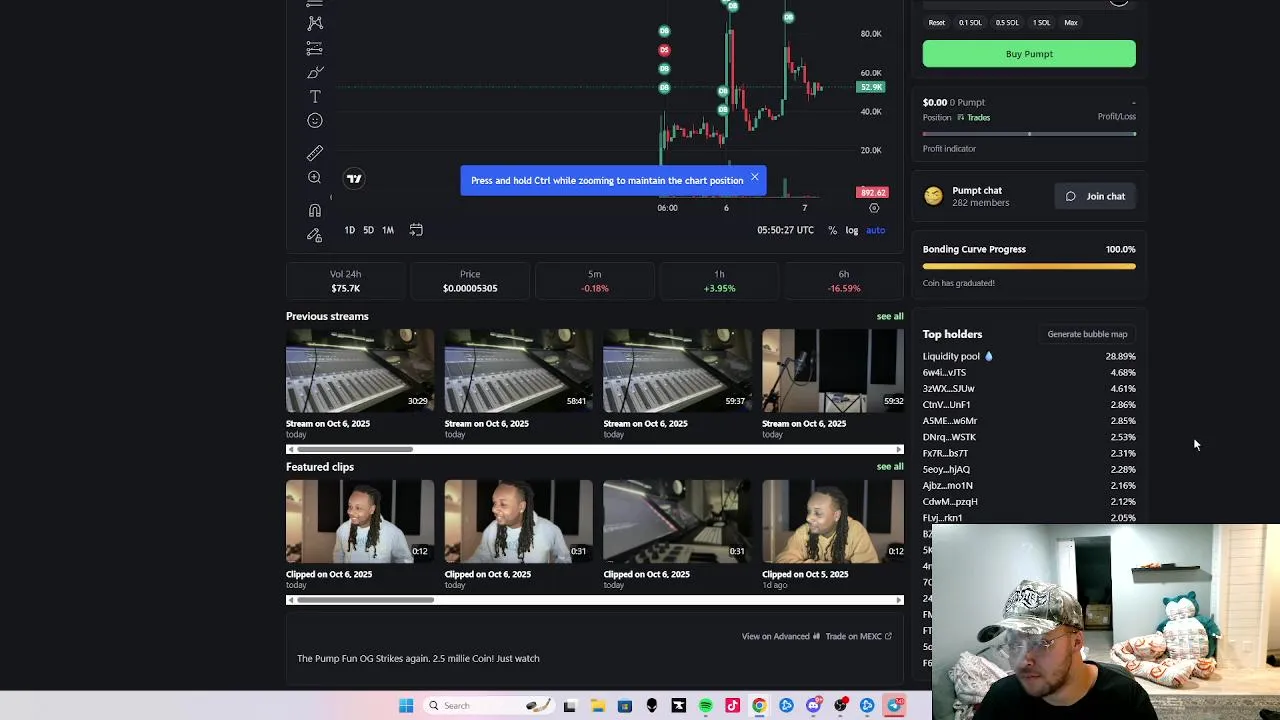Viewport: 1280px width, 720px height.
Task: Open the go-to-date calendar icon
Action: coord(416,230)
